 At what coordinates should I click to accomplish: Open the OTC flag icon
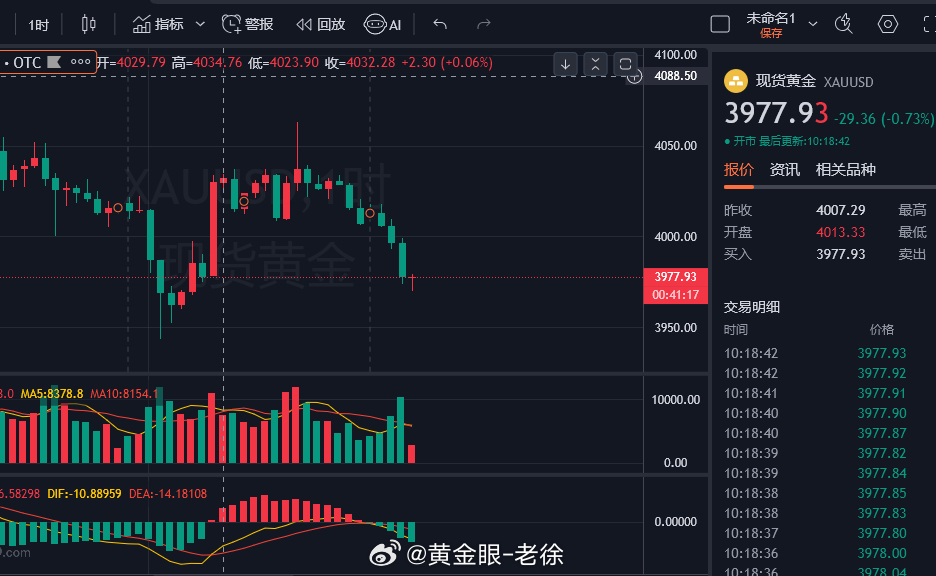pos(54,62)
